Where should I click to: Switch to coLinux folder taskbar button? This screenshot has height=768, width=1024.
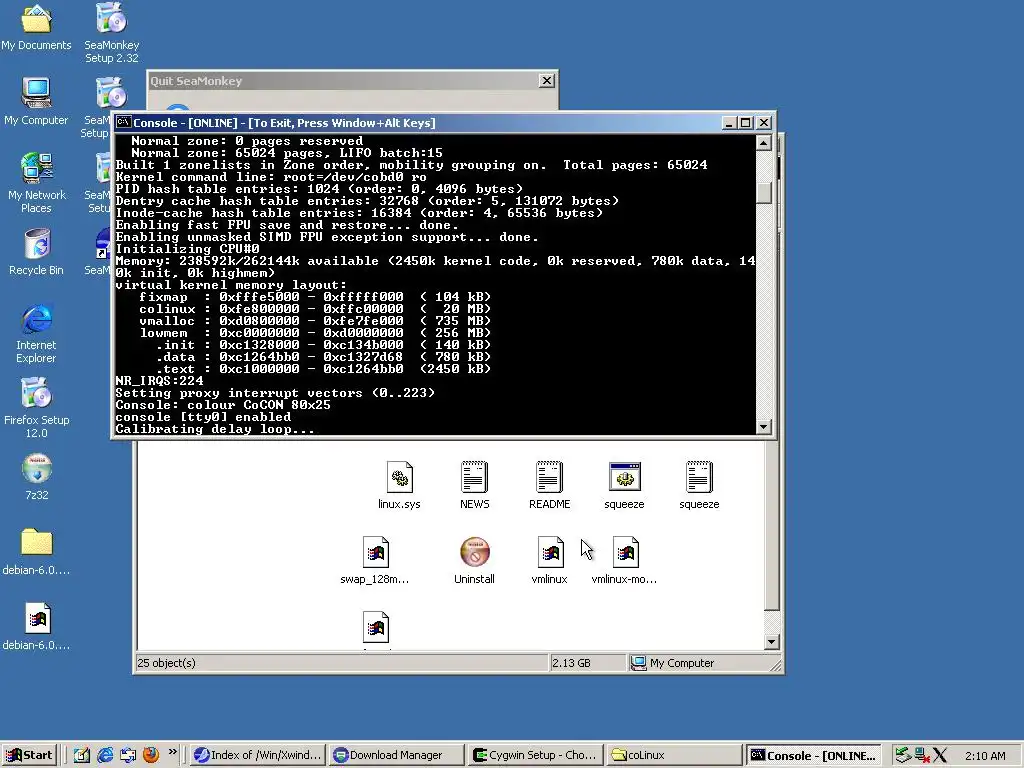point(673,755)
